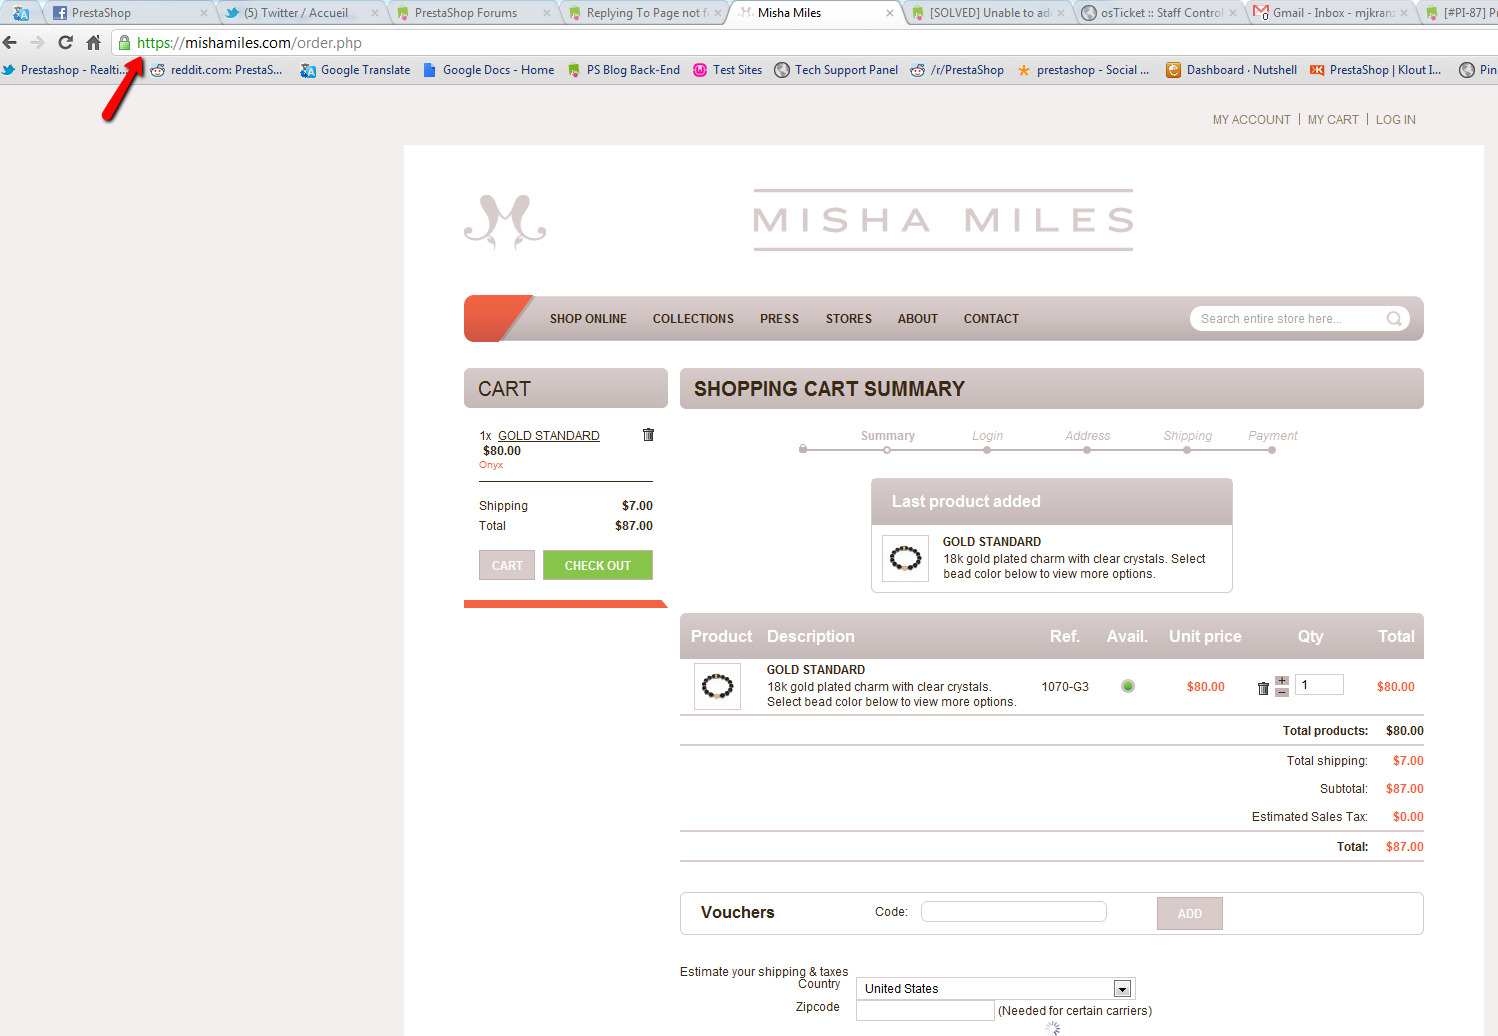Screen dimensions: 1498x1036
Task: Click the MISHA MILES wordmark banner
Action: click(x=943, y=220)
